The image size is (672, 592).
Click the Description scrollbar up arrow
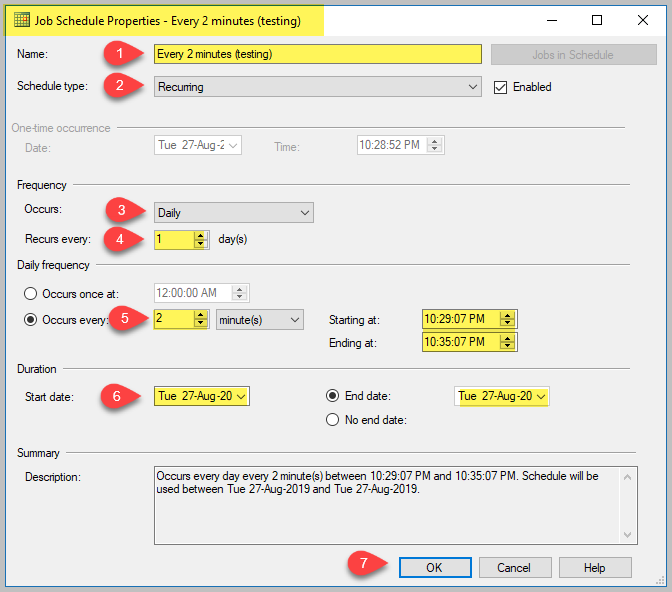pyautogui.click(x=627, y=477)
